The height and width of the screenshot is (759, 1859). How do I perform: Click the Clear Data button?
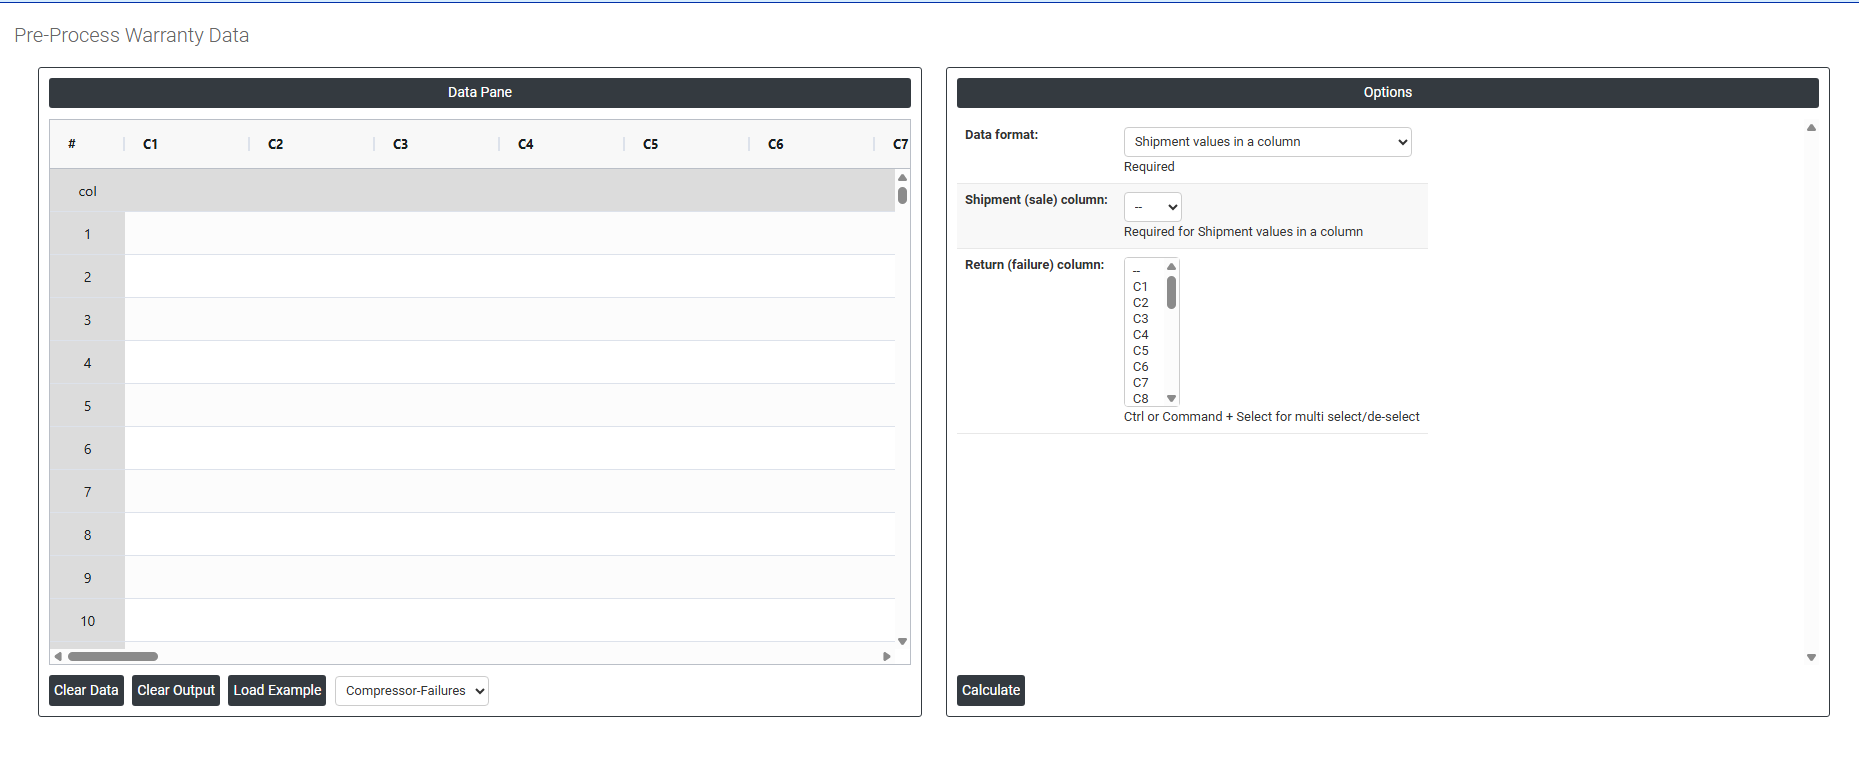pos(86,690)
